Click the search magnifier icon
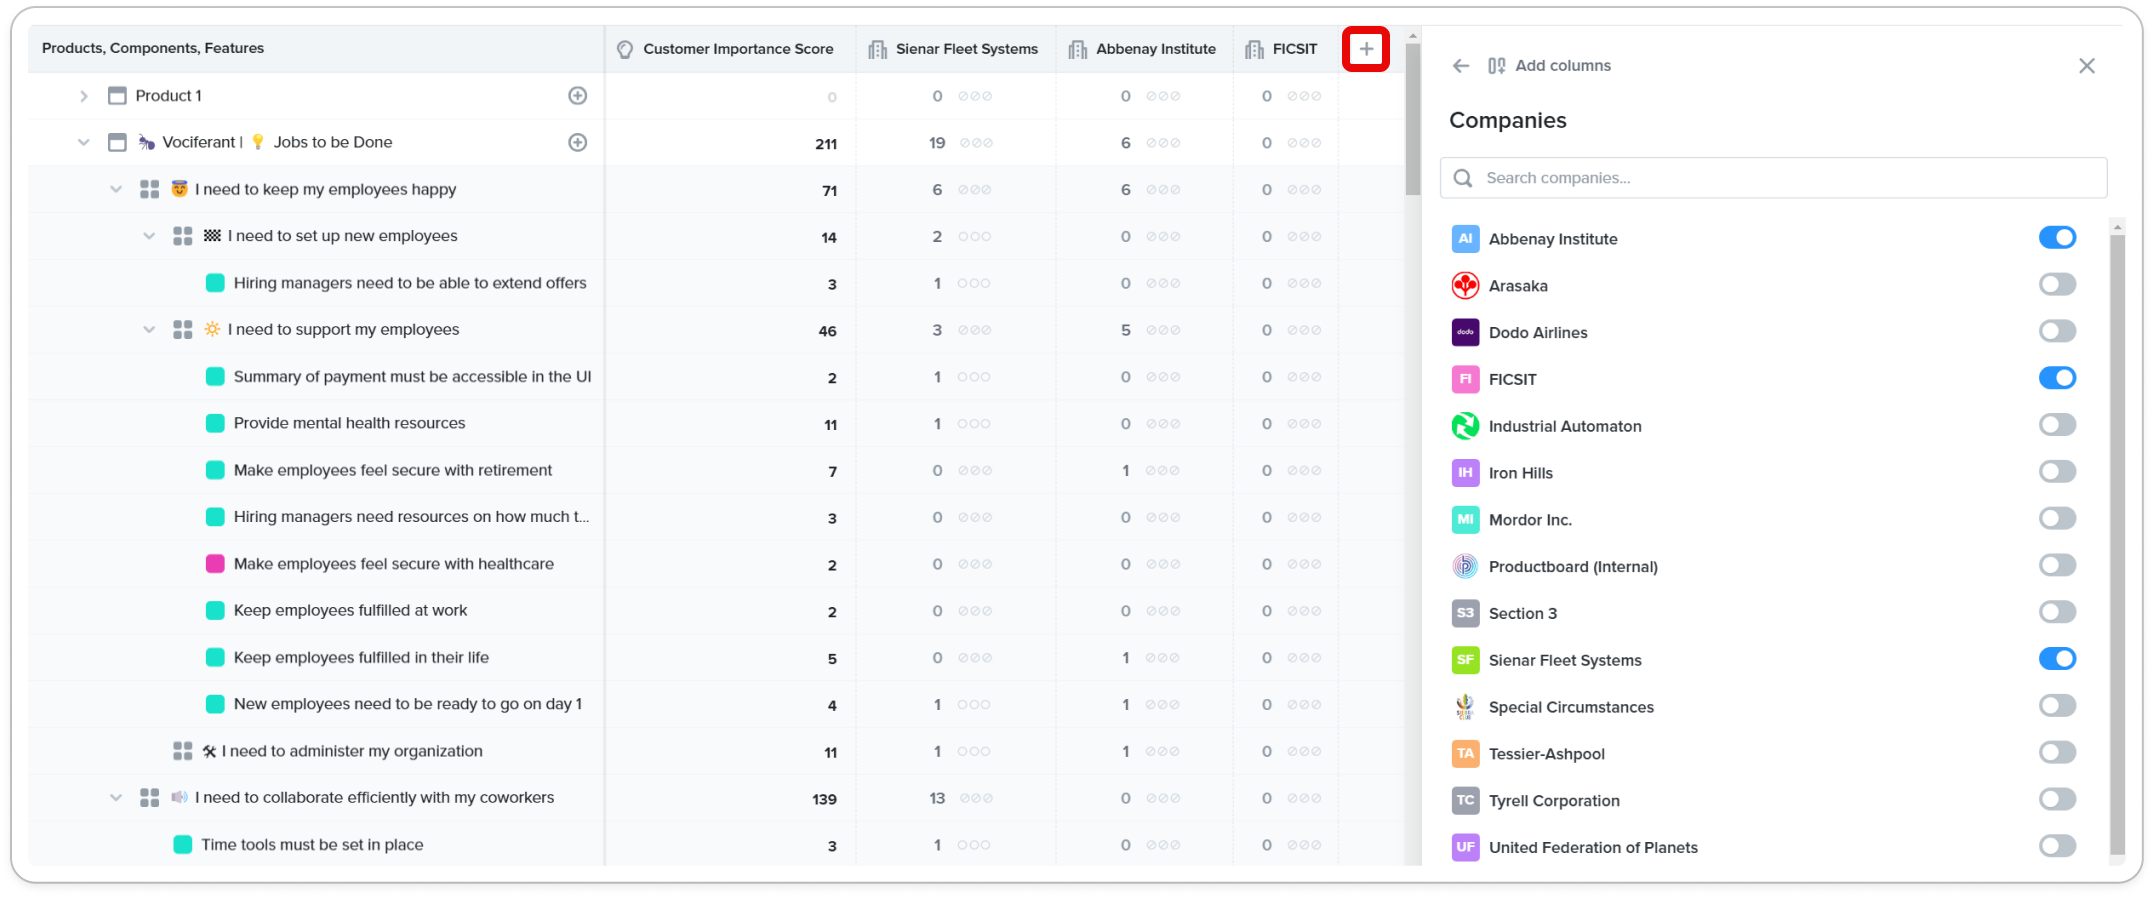The image size is (2154, 898). coord(1463,178)
